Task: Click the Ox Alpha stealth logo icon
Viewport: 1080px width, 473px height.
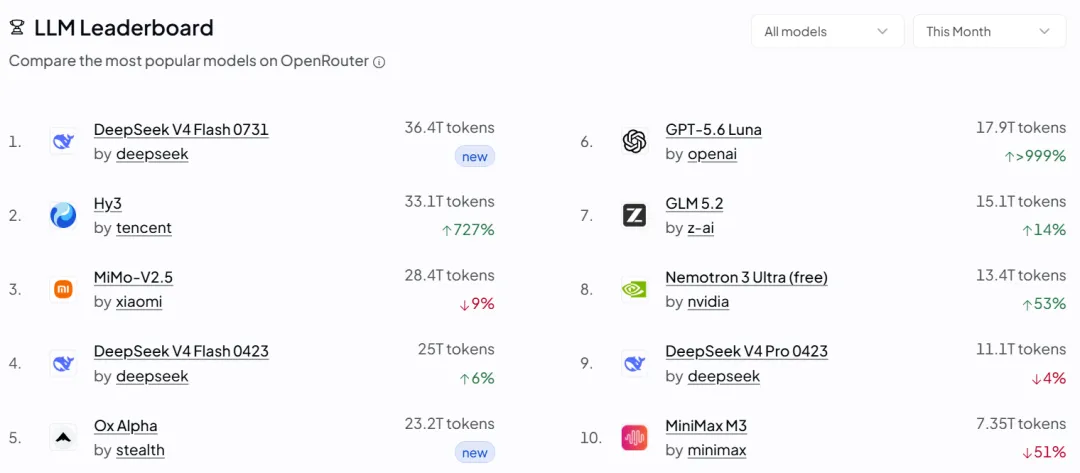Action: 63,437
